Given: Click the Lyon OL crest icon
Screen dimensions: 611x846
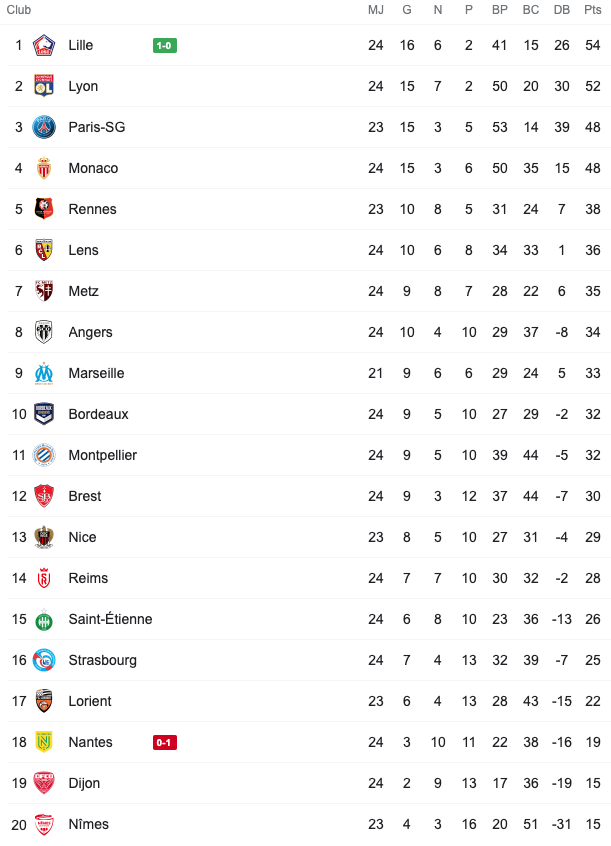Looking at the screenshot, I should pos(44,86).
